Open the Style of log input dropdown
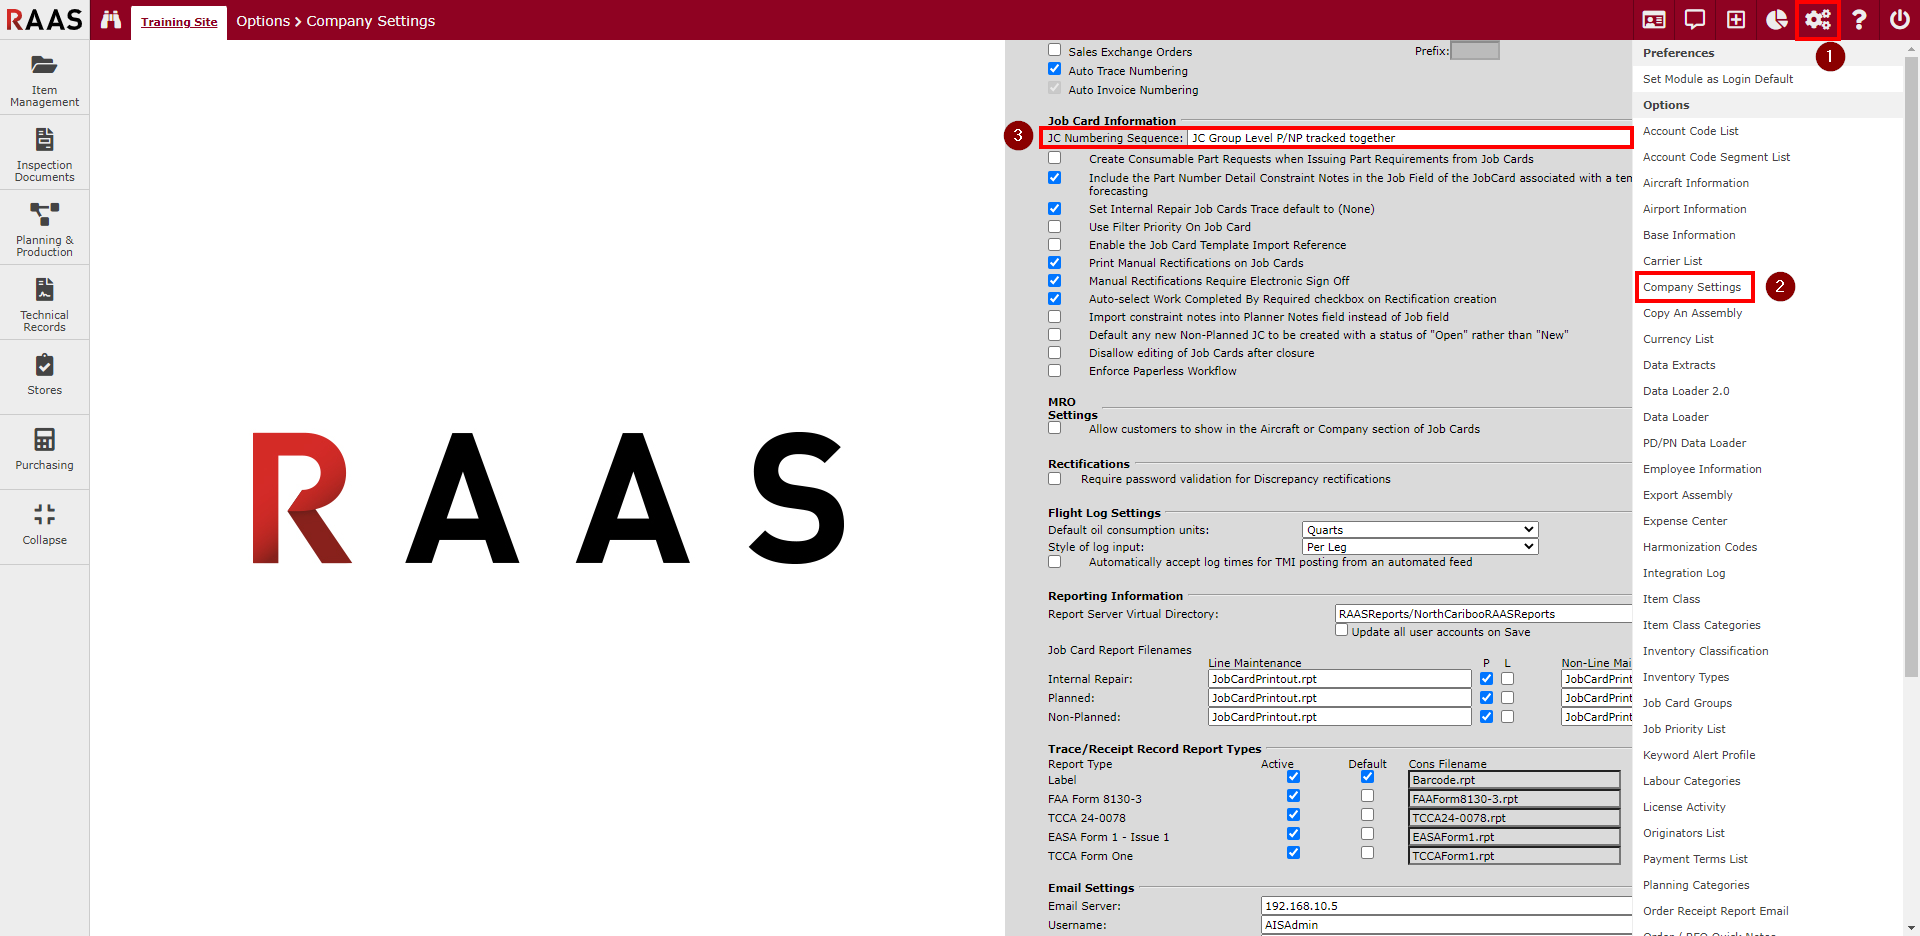 1419,547
